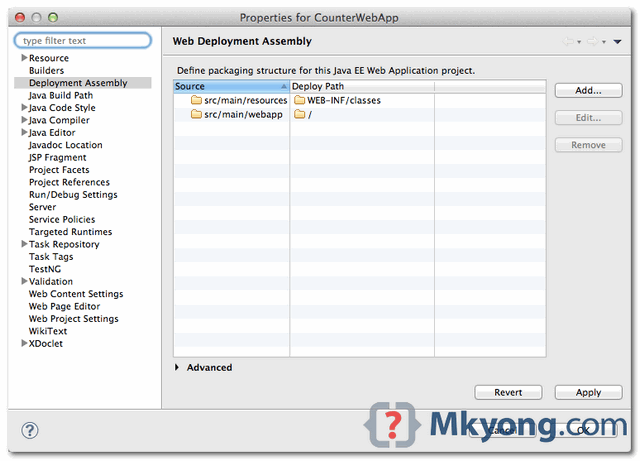This screenshot has height=461, width=640.
Task: Focus the type filter text field
Action: point(83,40)
